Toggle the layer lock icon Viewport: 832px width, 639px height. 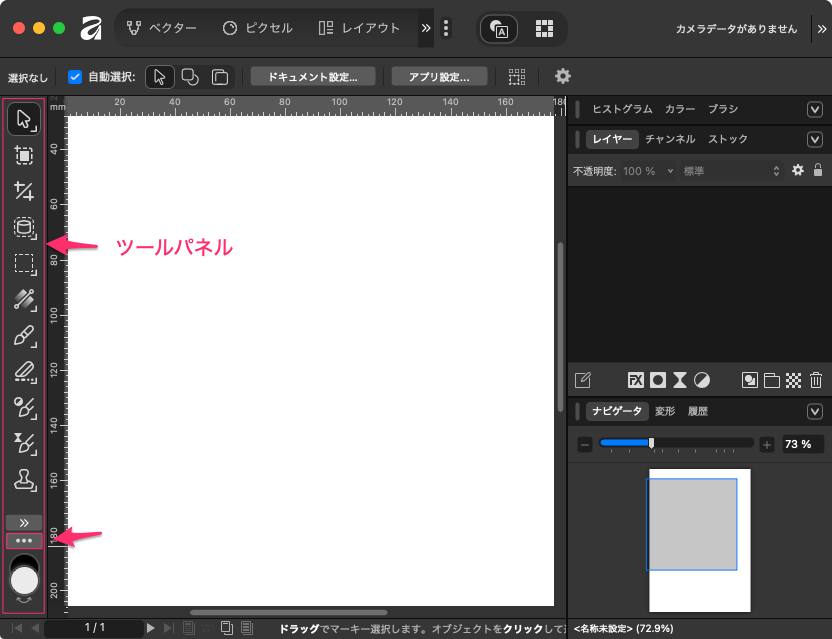[x=818, y=171]
